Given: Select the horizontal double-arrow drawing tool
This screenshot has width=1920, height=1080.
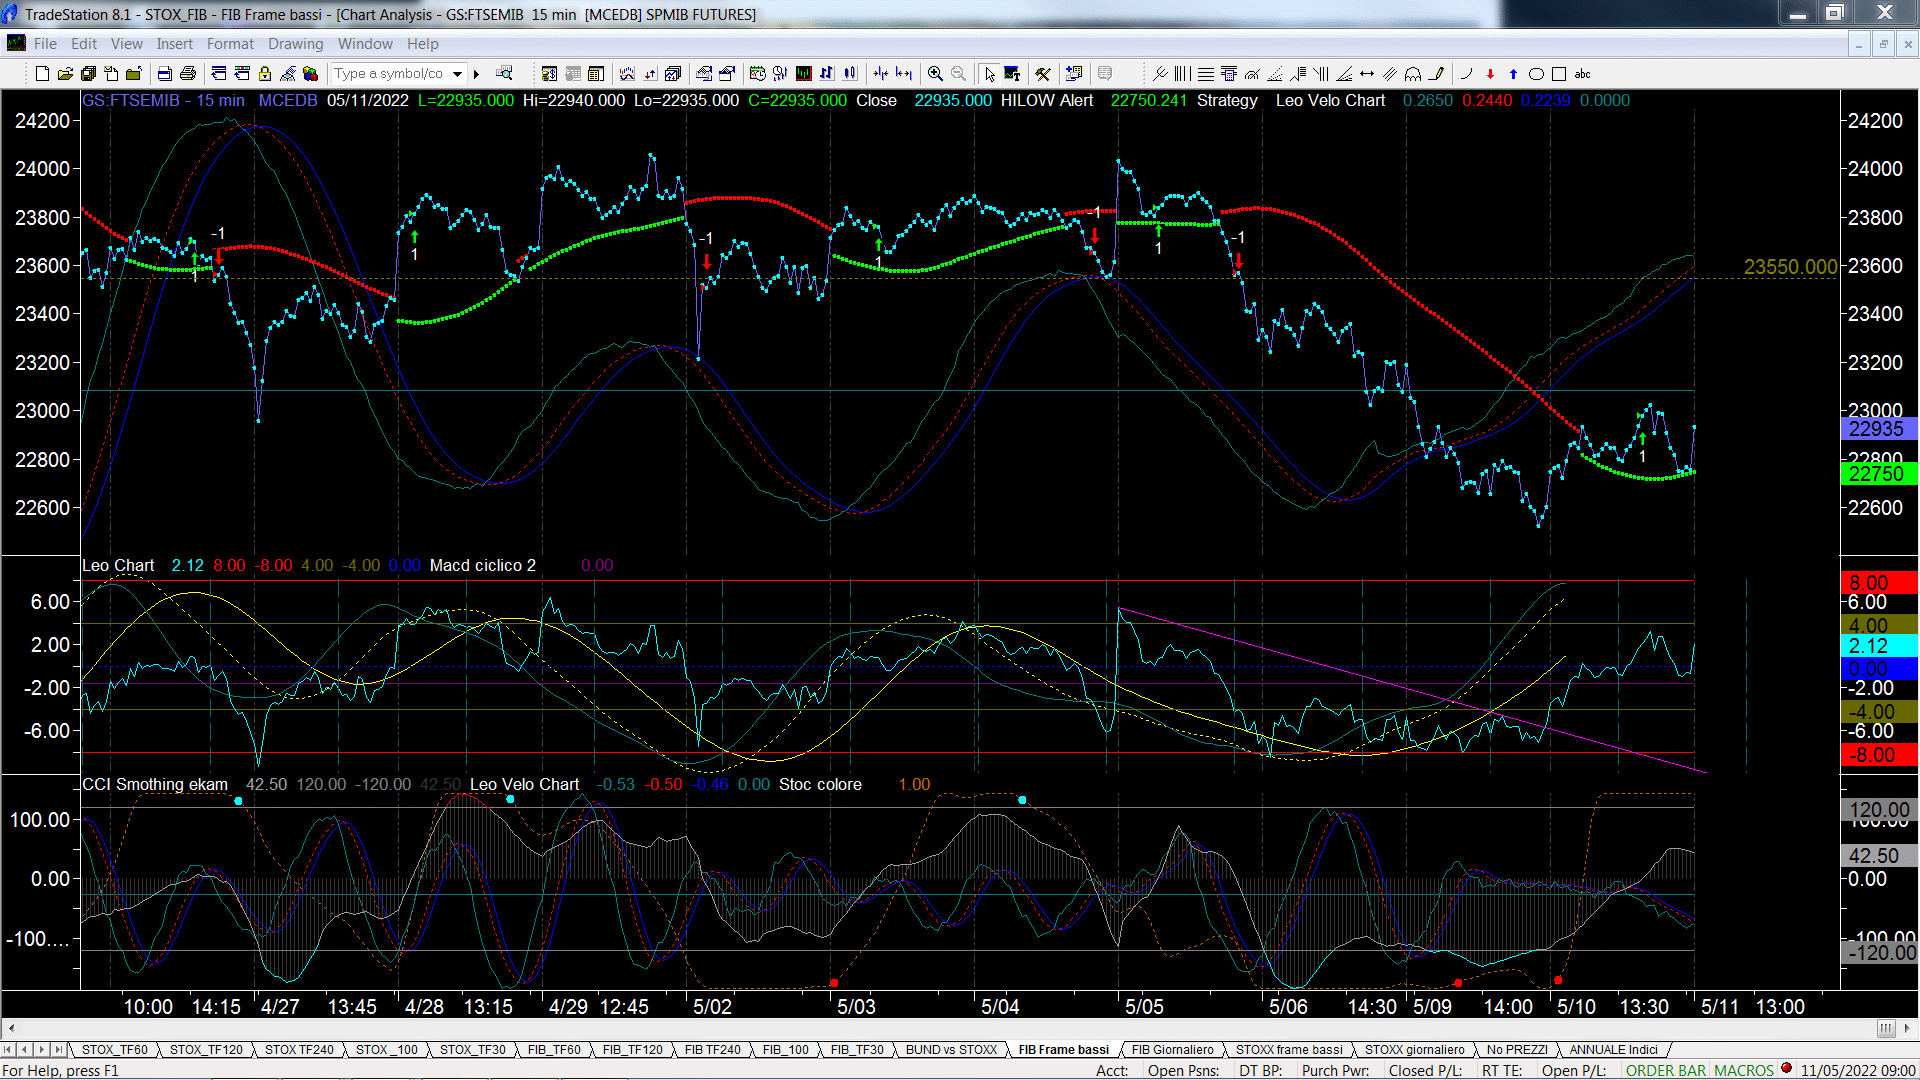Looking at the screenshot, I should [1367, 74].
